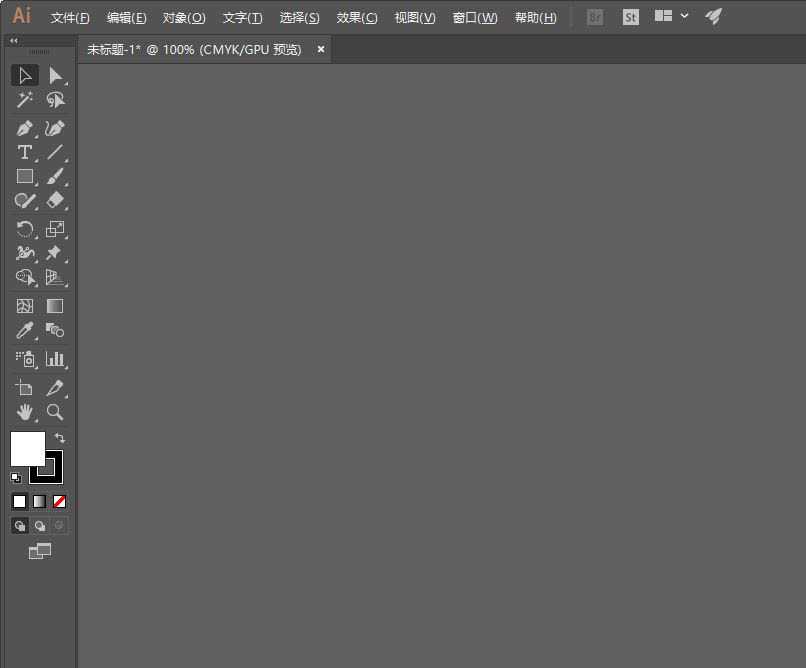Click the Gradient tool icon

pyautogui.click(x=55, y=306)
